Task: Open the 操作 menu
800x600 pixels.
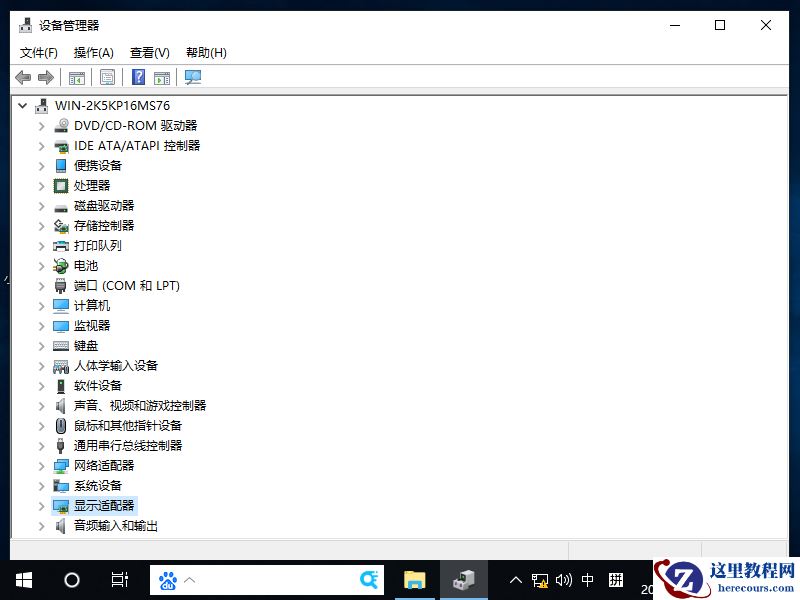Action: (x=93, y=52)
